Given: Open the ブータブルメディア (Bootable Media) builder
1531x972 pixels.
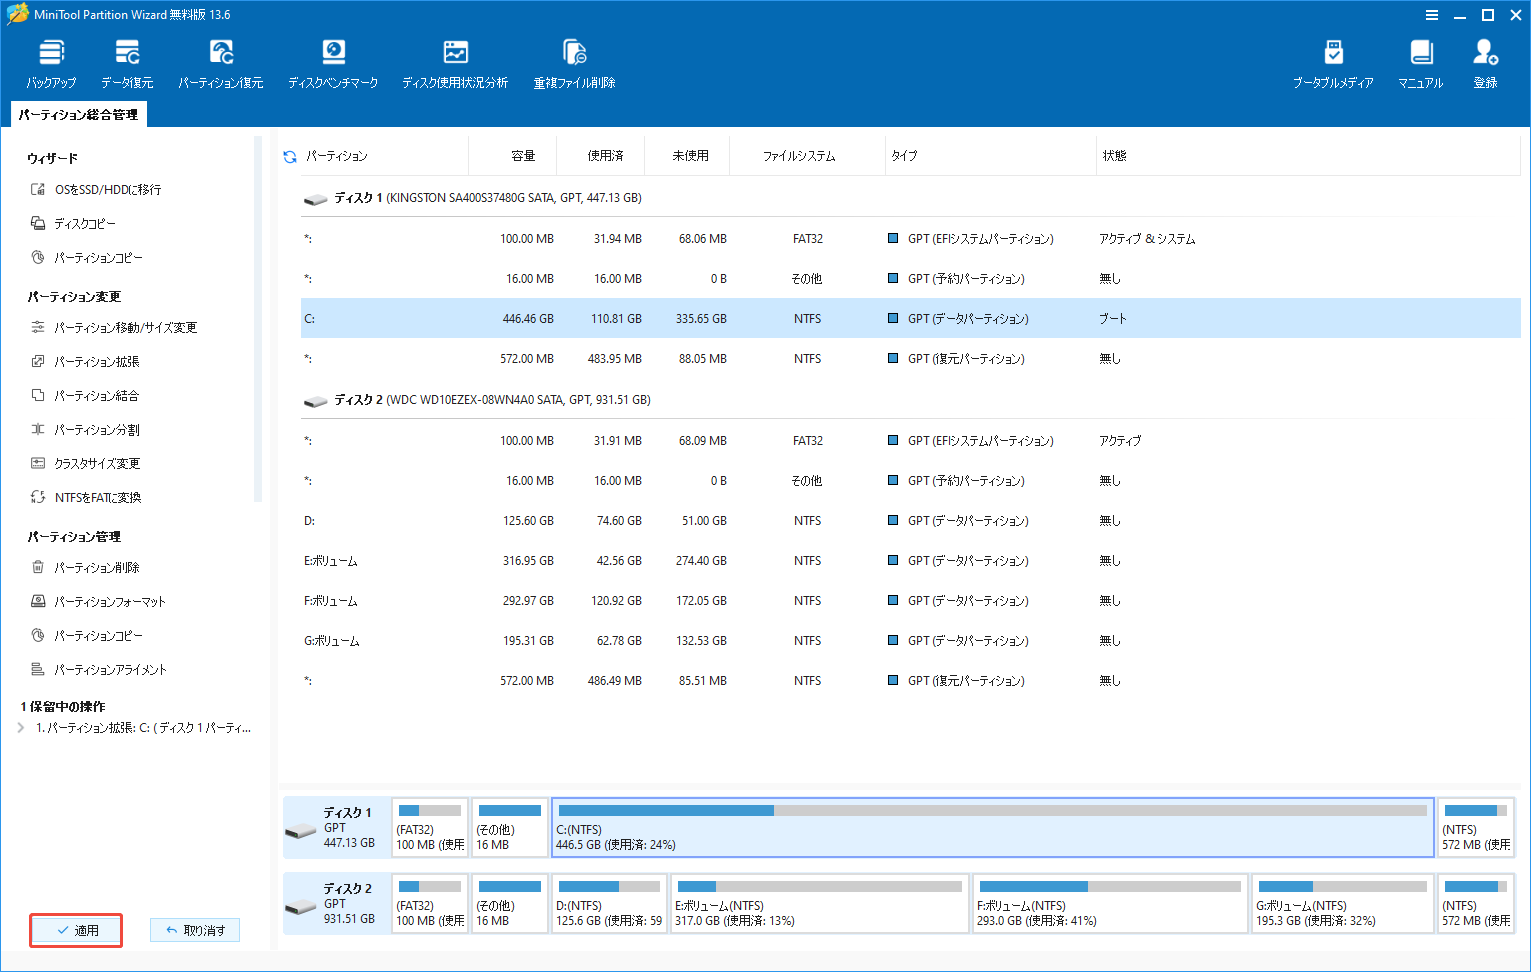Looking at the screenshot, I should 1334,62.
